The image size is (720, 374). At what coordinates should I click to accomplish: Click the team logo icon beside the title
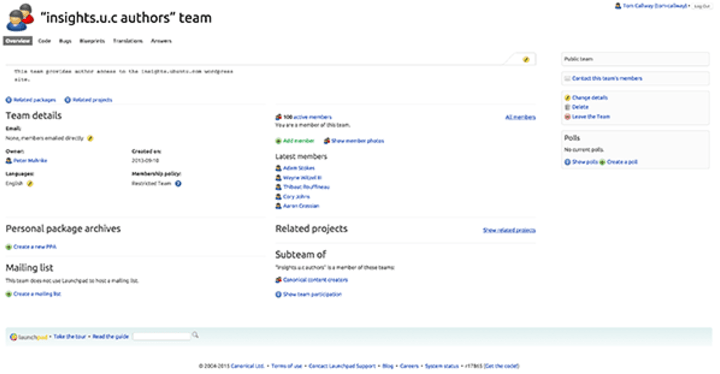(20, 17)
